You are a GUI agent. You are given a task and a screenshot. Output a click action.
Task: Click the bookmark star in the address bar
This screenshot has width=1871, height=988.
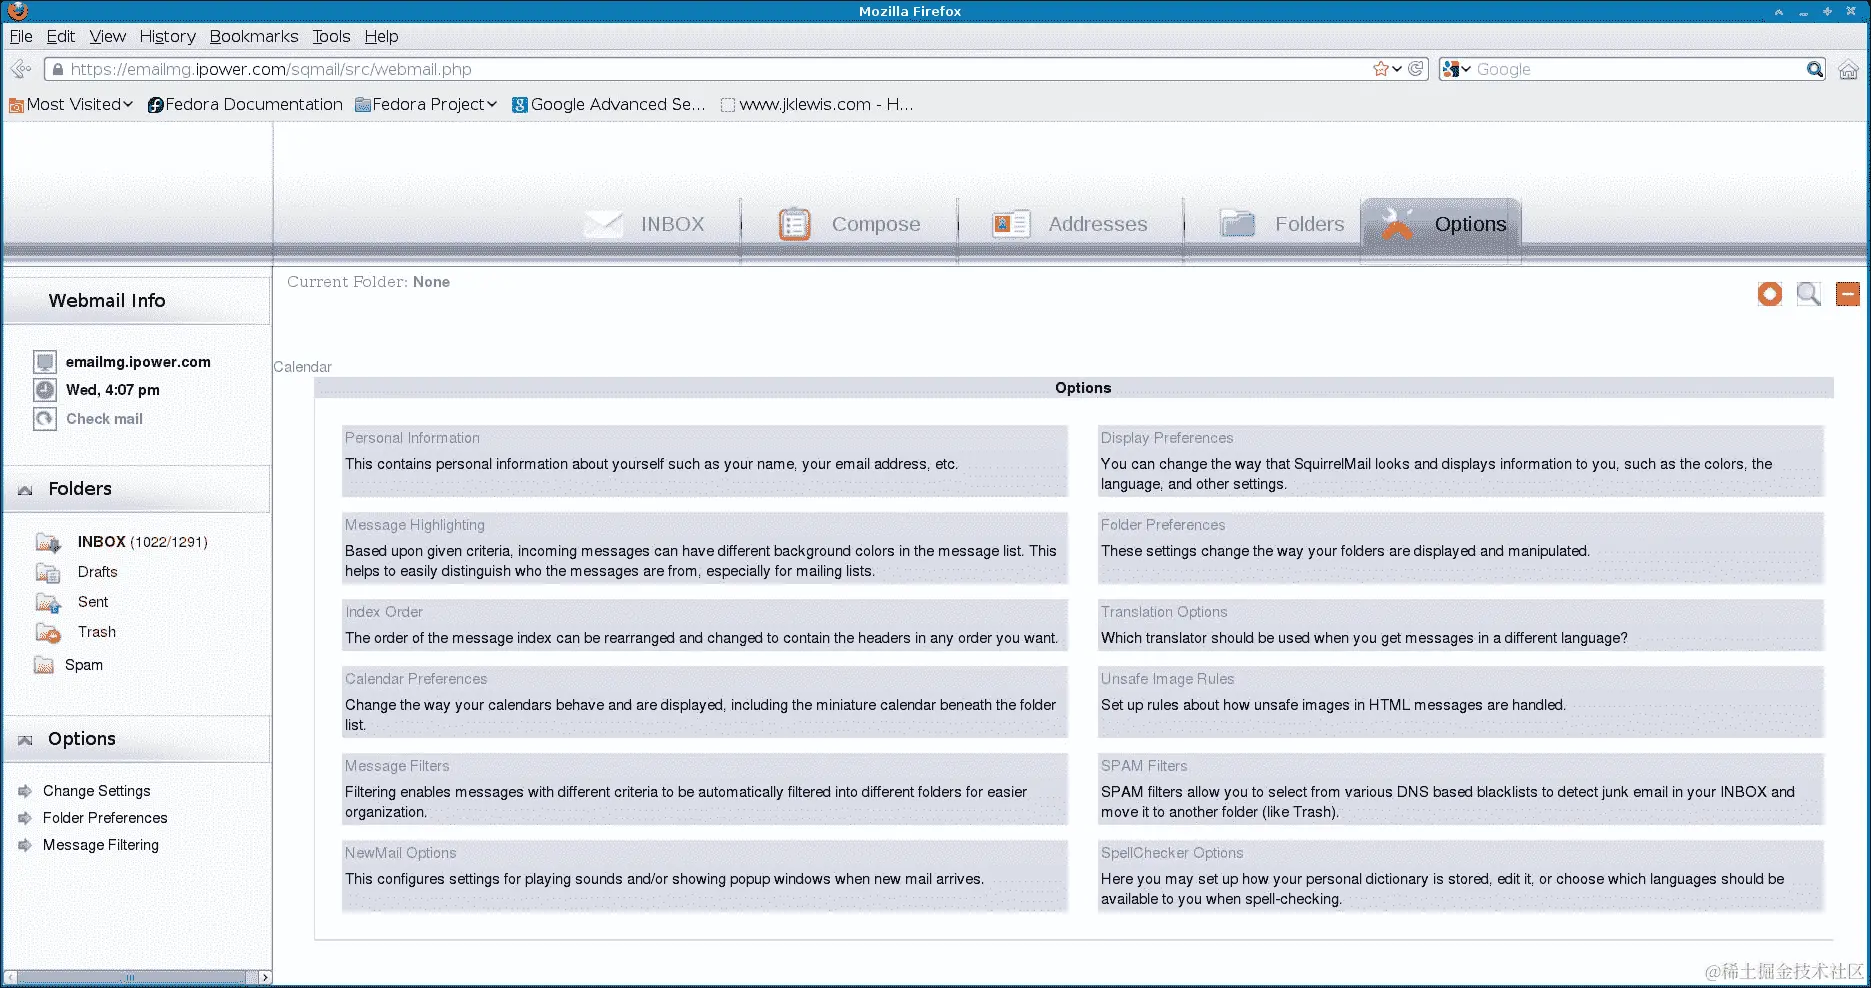1381,69
